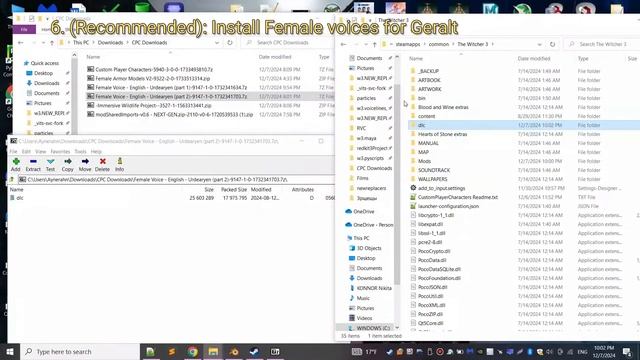The width and height of the screenshot is (640, 360).
Task: Sort Witcher 3 files by Date modified
Action: coord(533,59)
